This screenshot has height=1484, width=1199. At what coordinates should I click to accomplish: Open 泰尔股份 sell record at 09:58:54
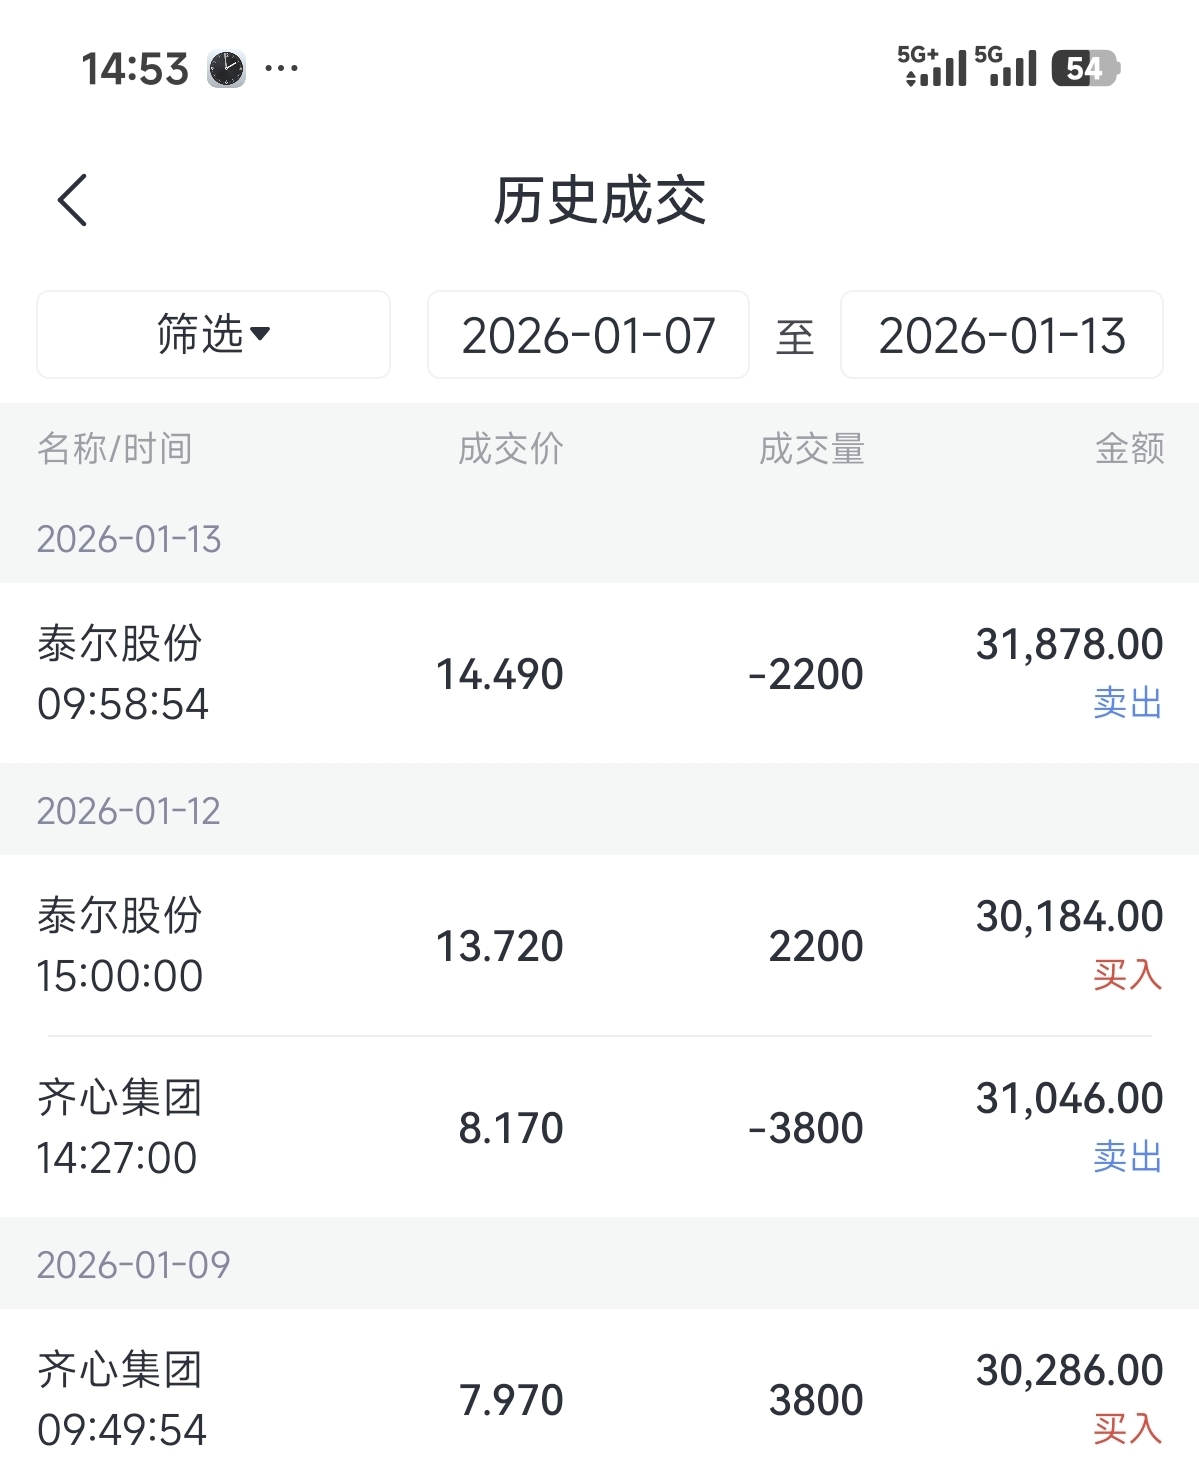point(599,673)
